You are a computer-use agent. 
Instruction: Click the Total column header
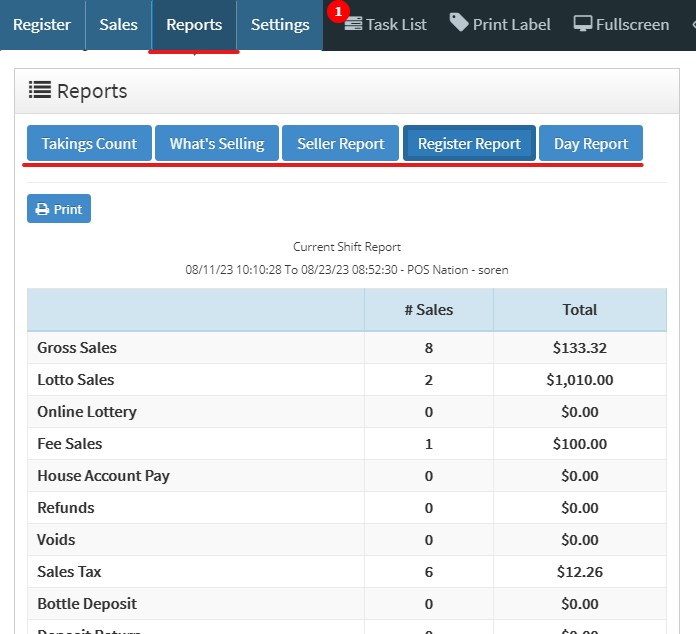coord(580,309)
